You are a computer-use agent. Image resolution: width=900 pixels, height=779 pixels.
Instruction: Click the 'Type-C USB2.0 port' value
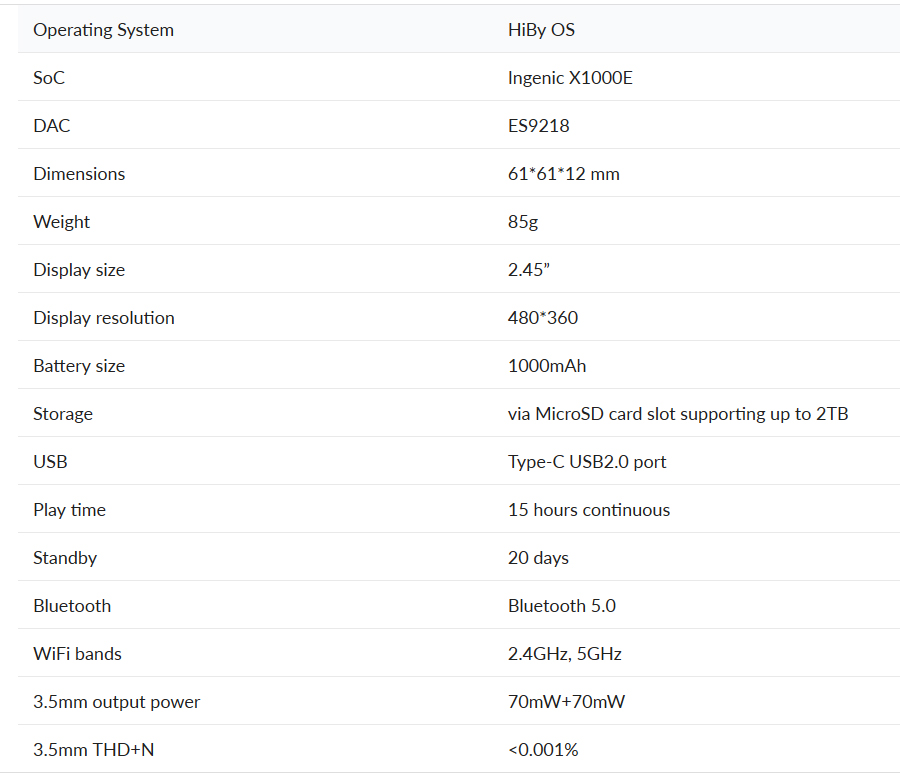tap(587, 462)
